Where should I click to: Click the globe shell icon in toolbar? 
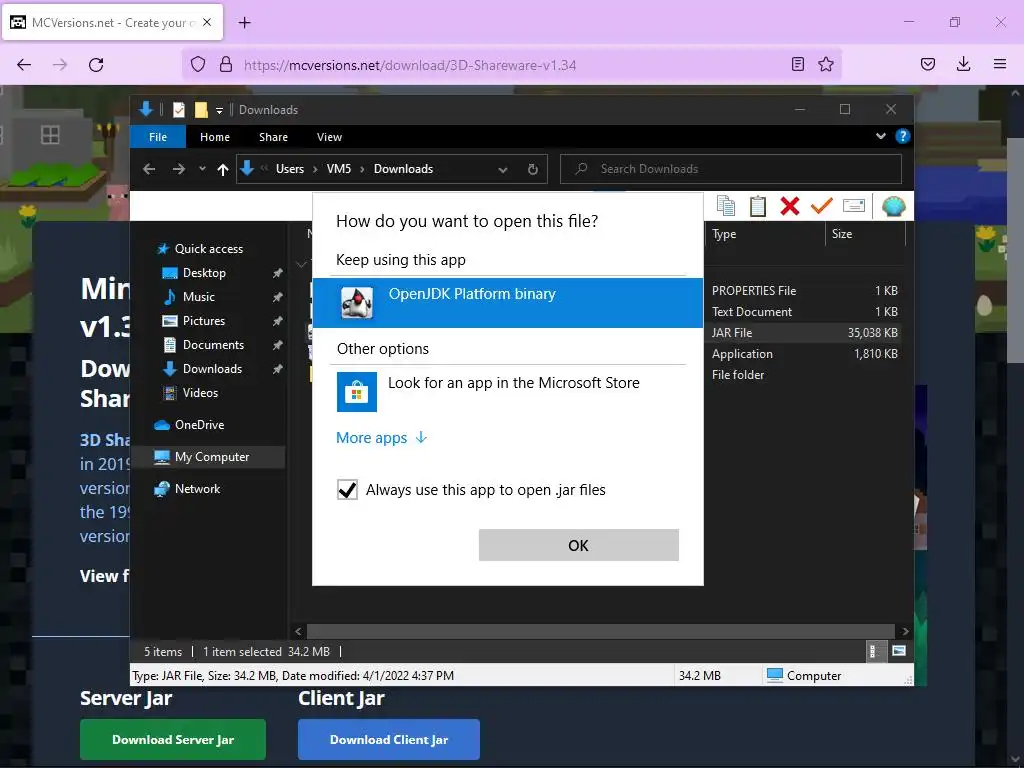click(893, 206)
